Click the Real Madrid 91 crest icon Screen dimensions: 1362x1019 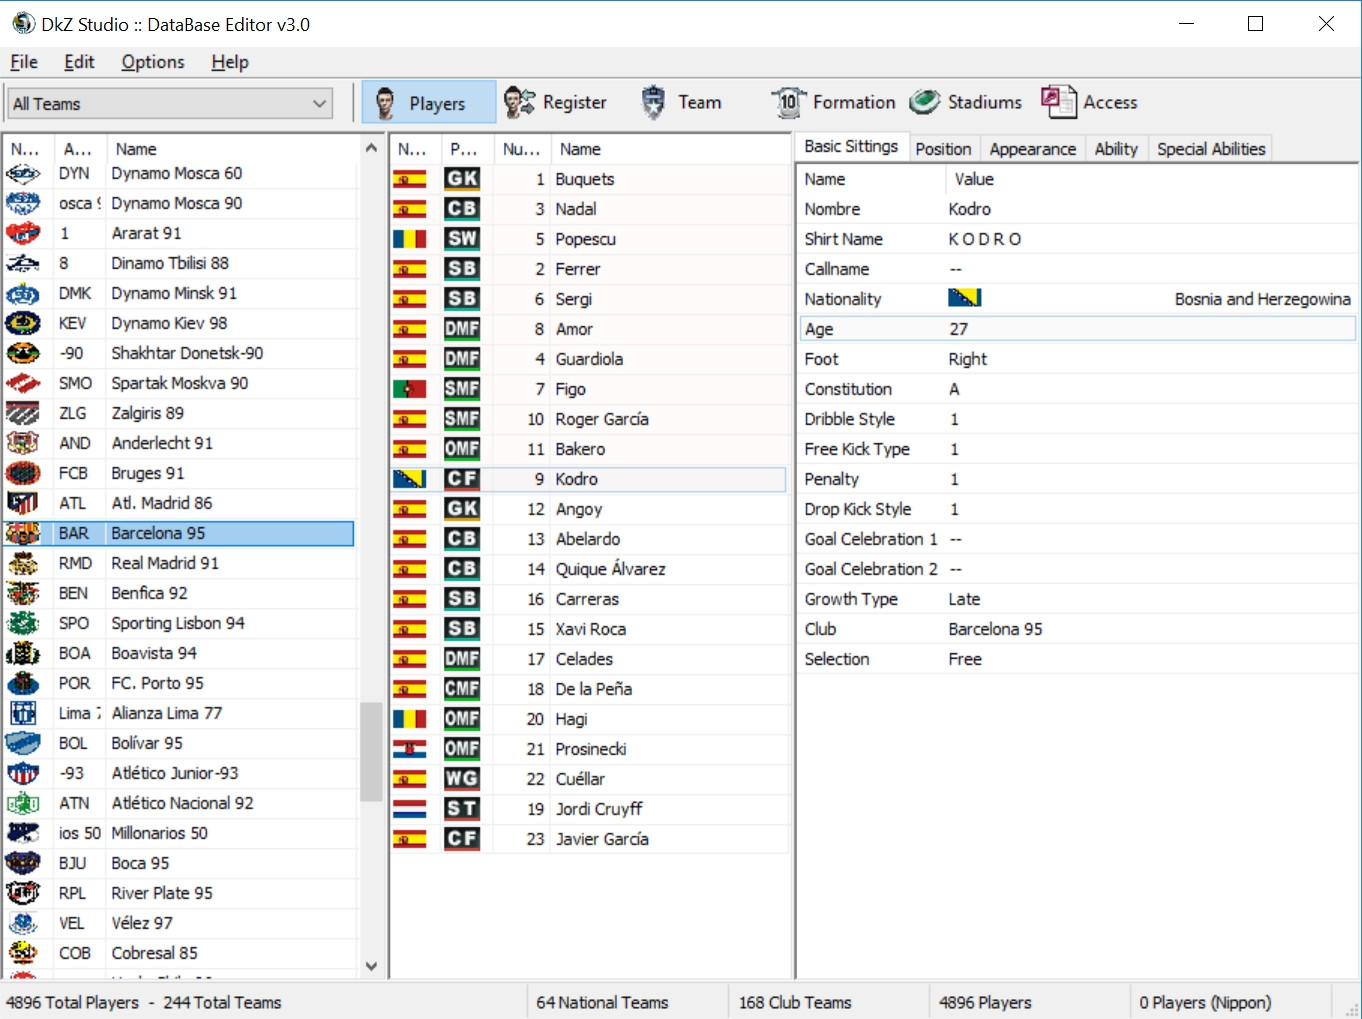click(x=23, y=563)
